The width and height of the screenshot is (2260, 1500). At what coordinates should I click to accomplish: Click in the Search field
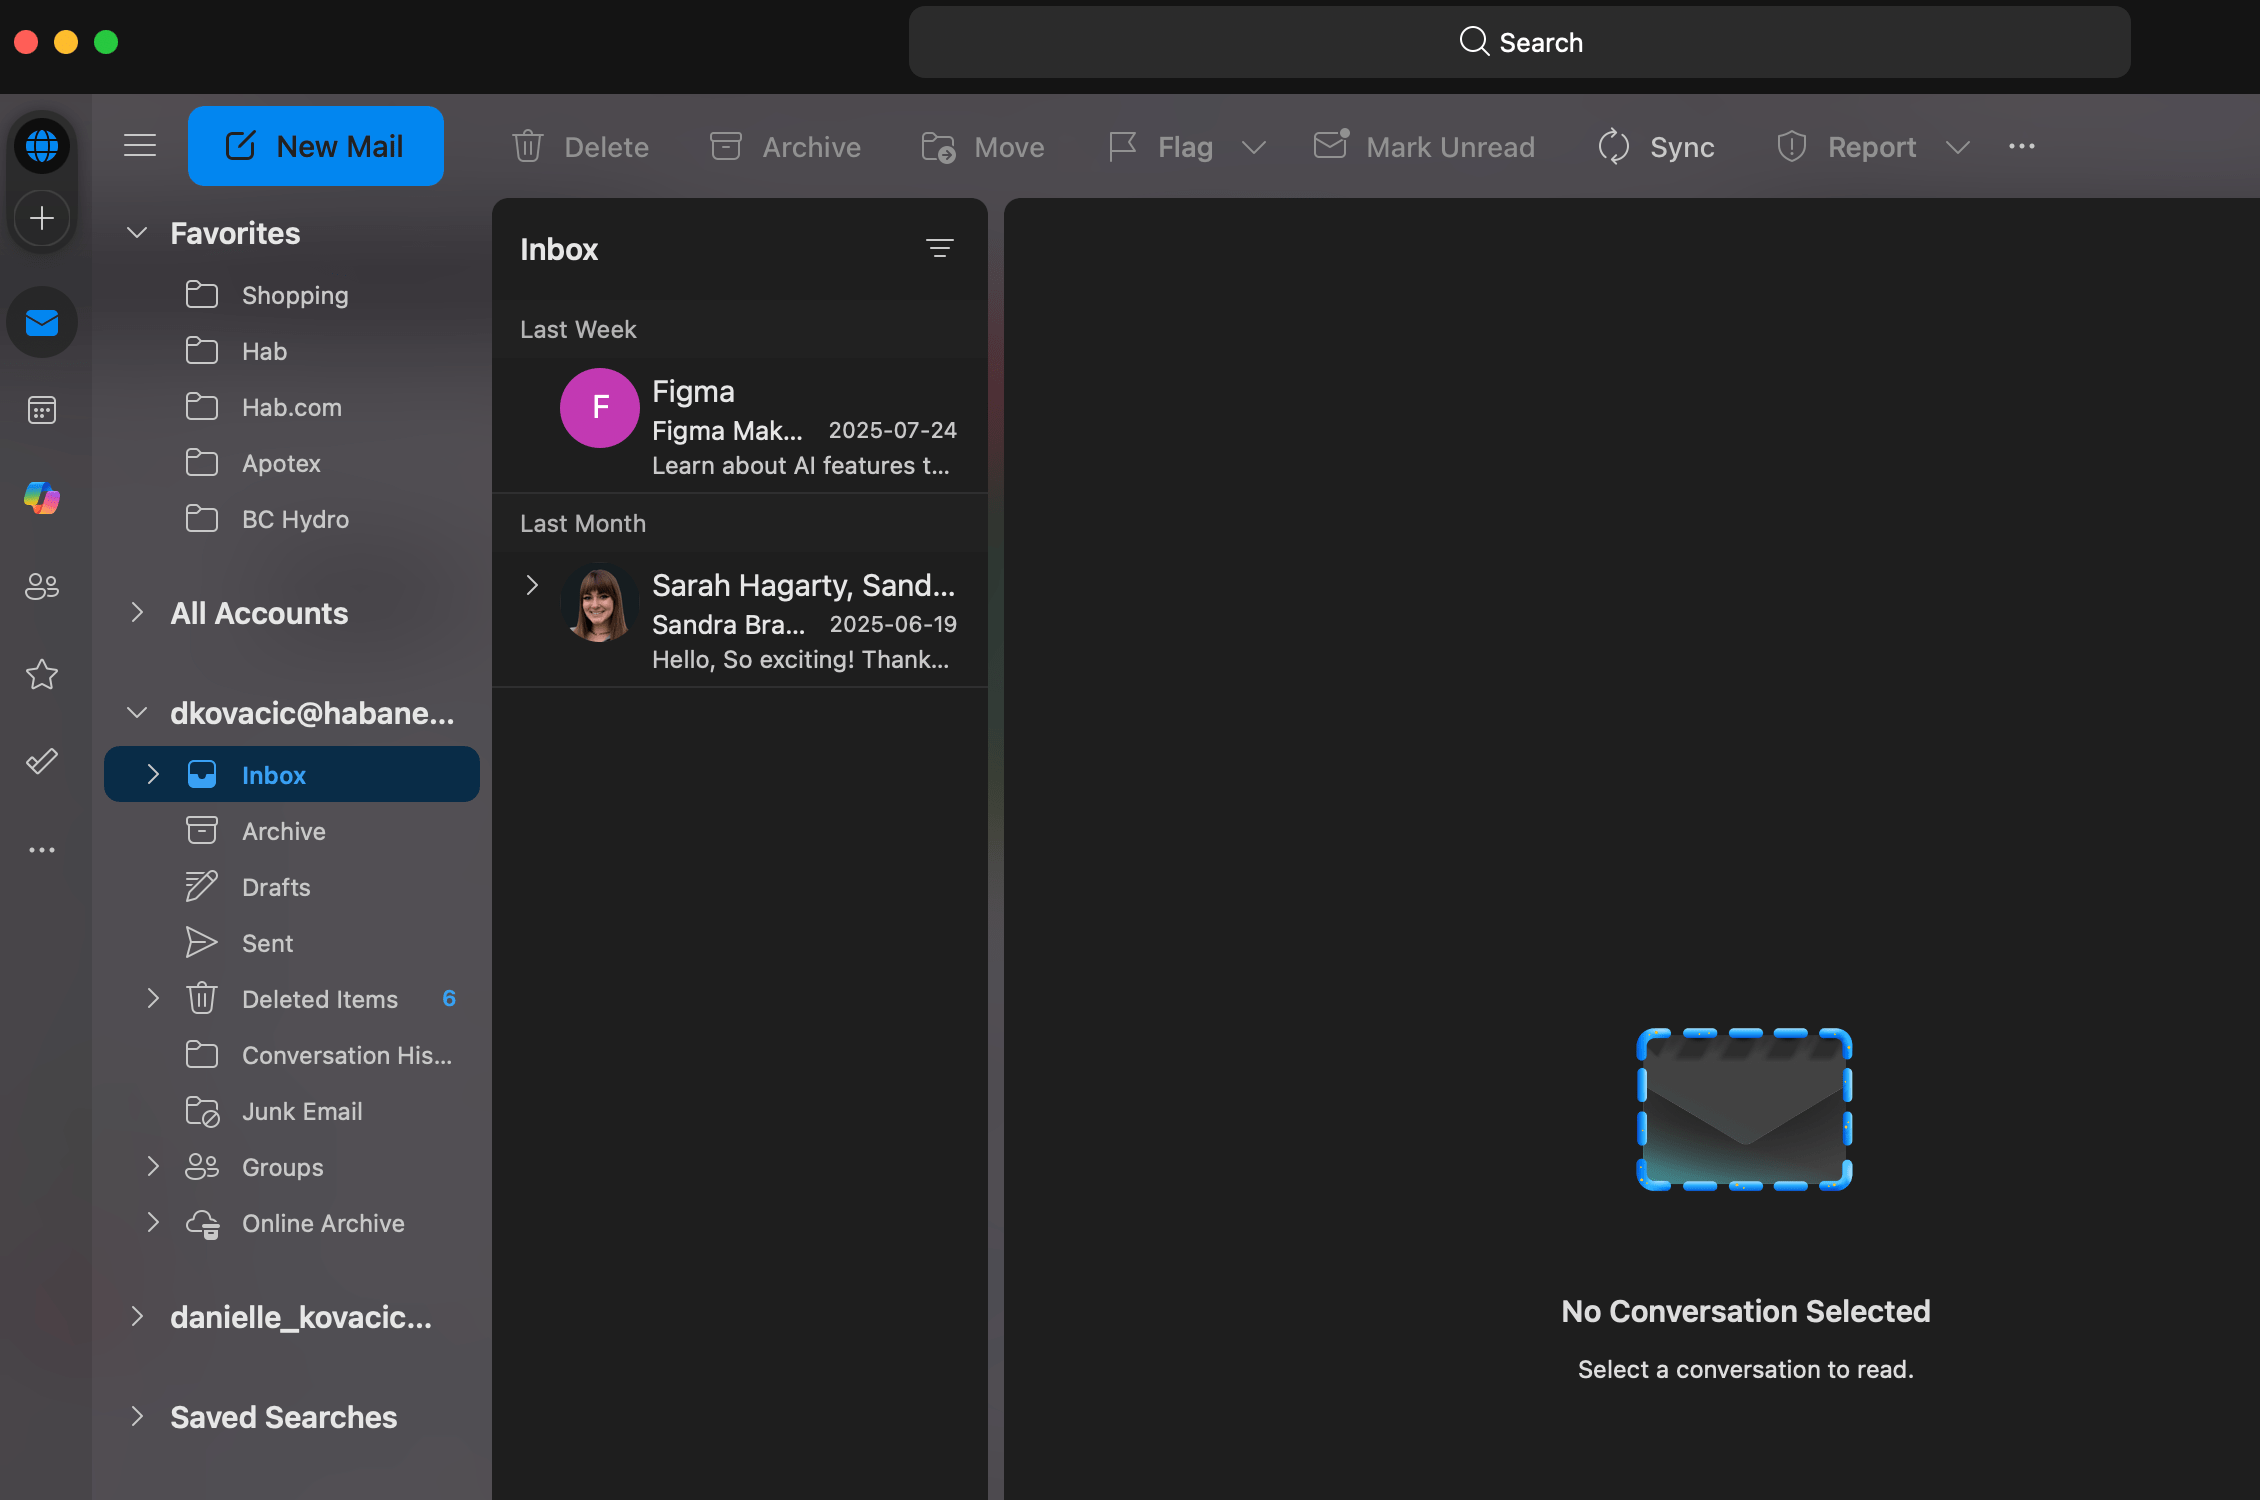pyautogui.click(x=1520, y=42)
